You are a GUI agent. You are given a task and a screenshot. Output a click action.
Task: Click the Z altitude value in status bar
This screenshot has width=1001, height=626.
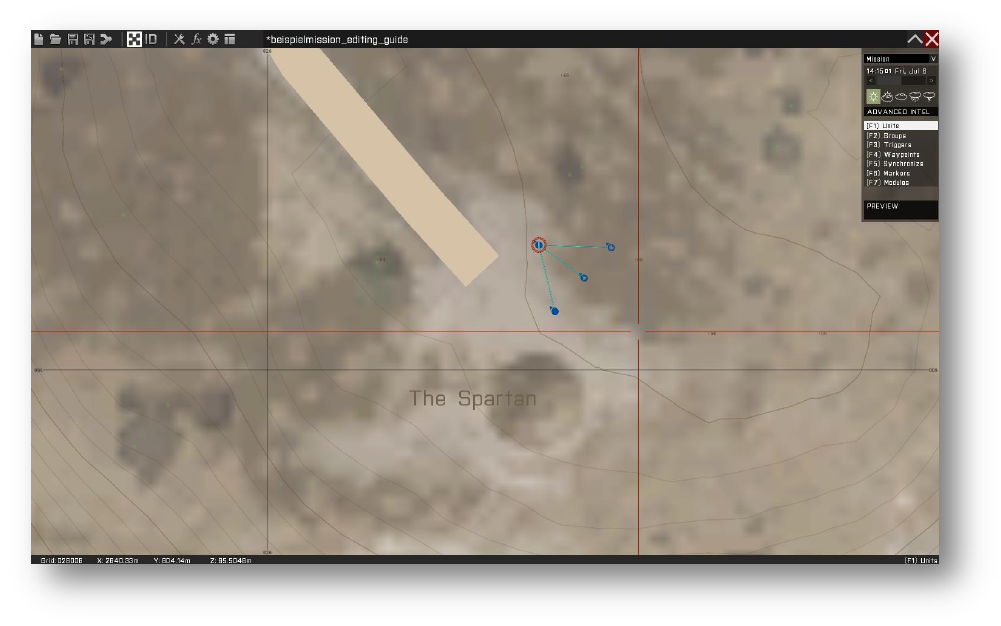click(x=230, y=560)
